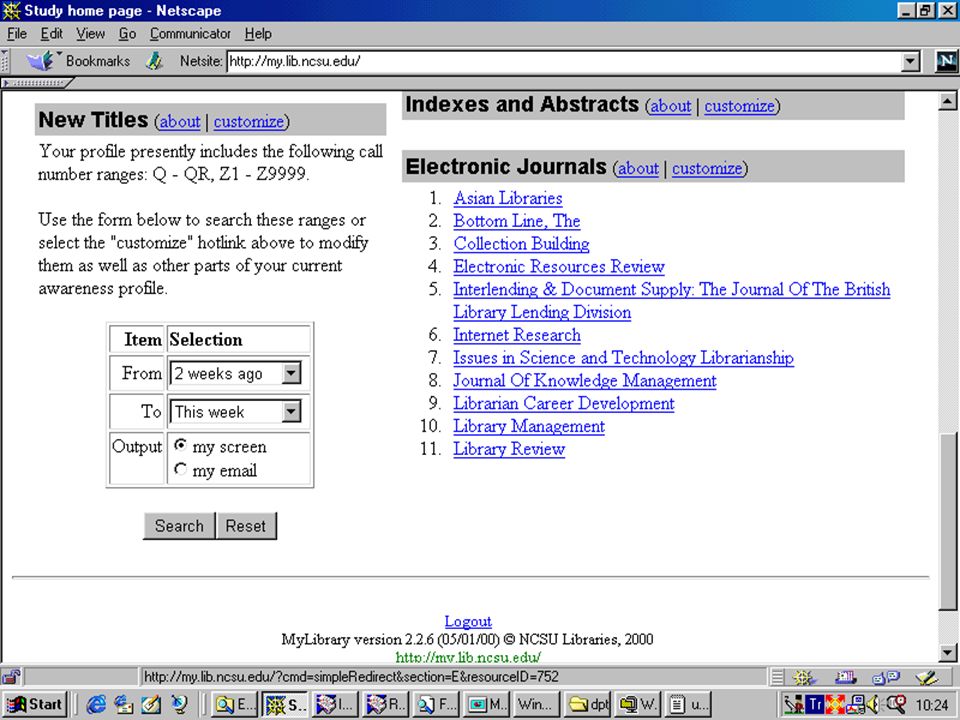Click the third quick launch icon
The height and width of the screenshot is (720, 960).
pos(151,704)
